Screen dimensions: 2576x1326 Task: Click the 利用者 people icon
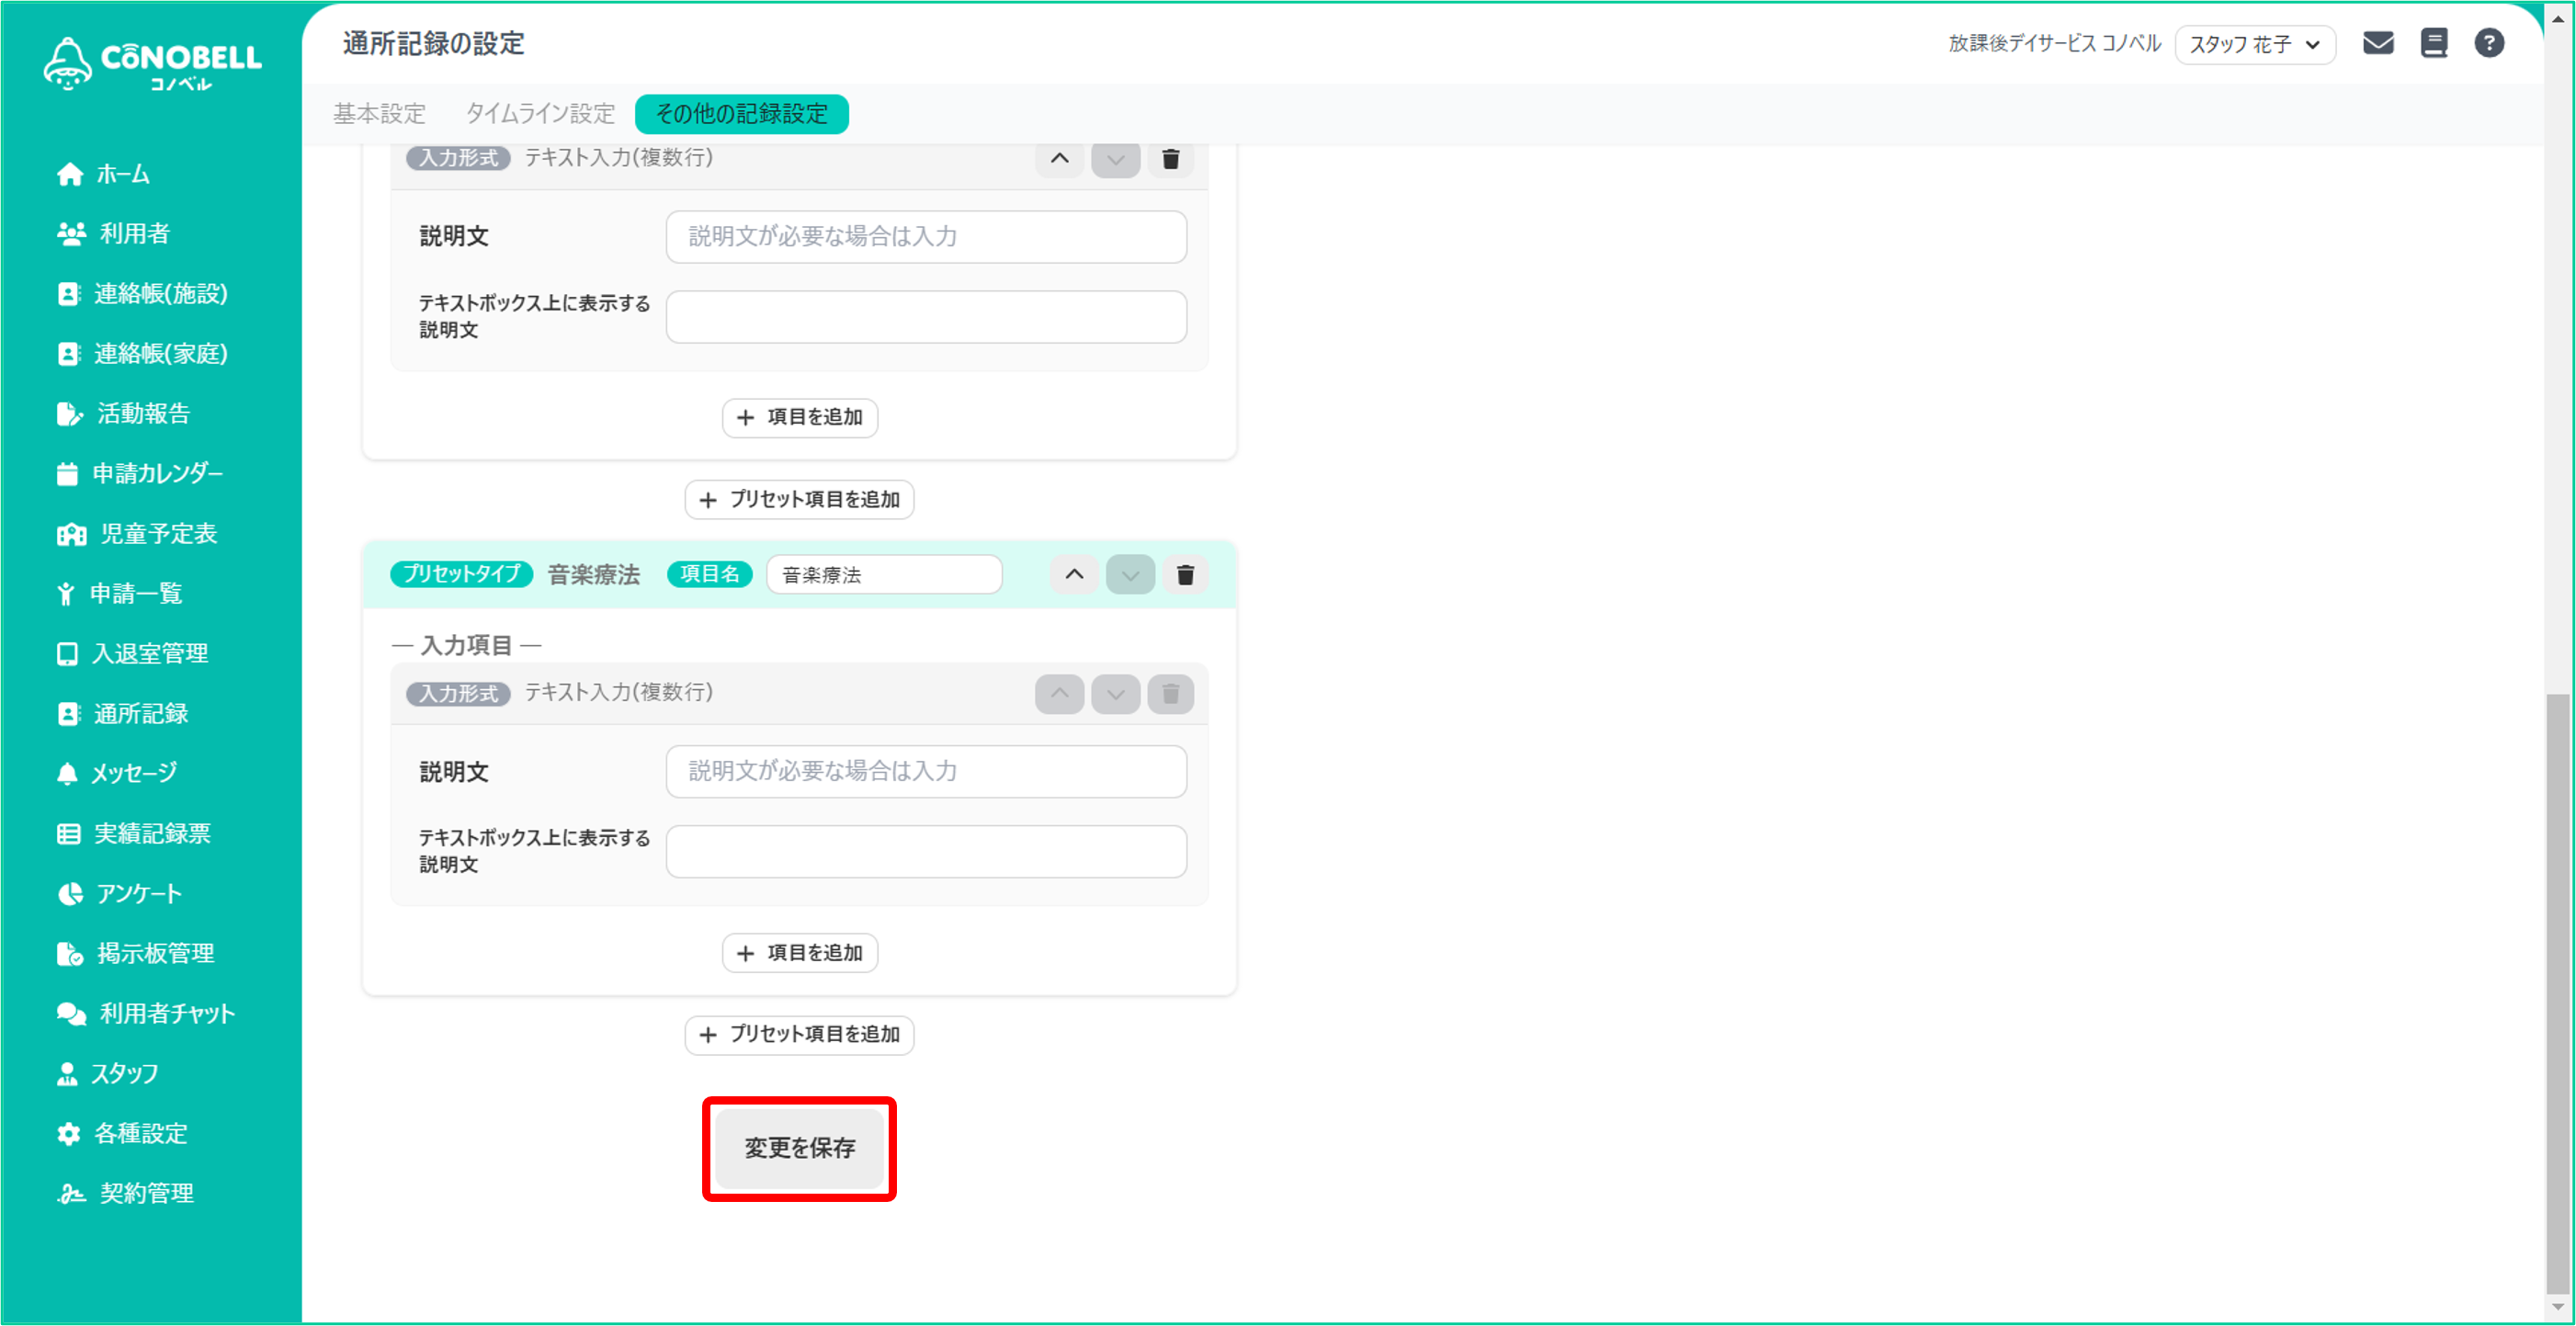[71, 234]
